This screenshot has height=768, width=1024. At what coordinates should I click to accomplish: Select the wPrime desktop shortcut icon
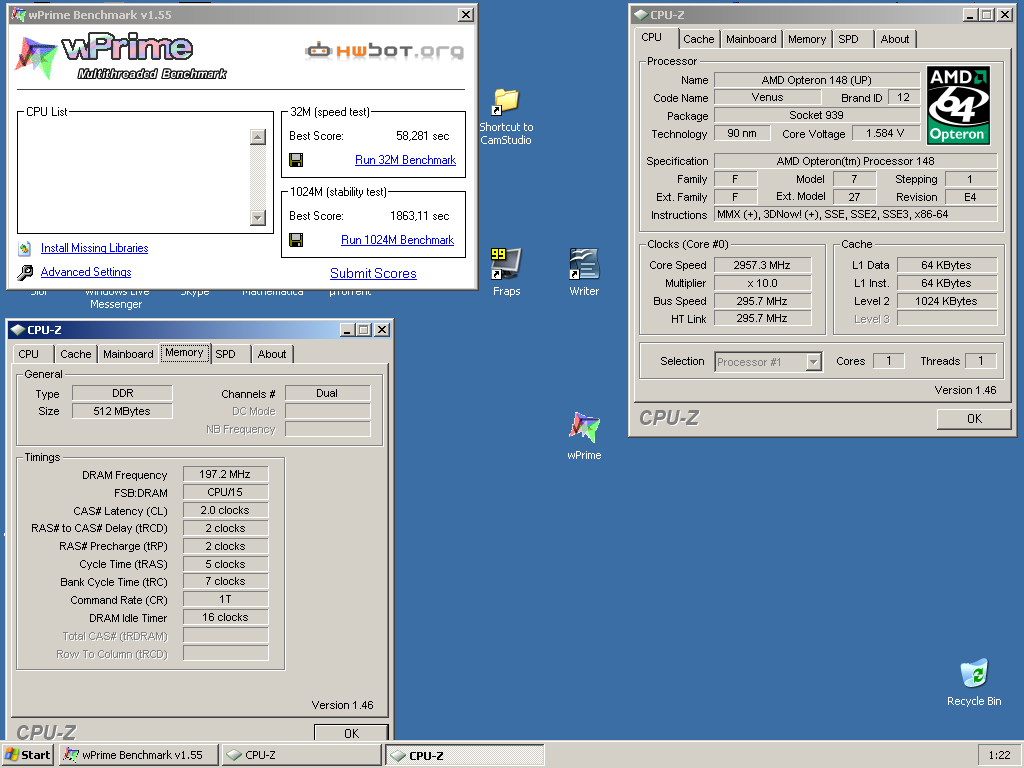point(584,427)
